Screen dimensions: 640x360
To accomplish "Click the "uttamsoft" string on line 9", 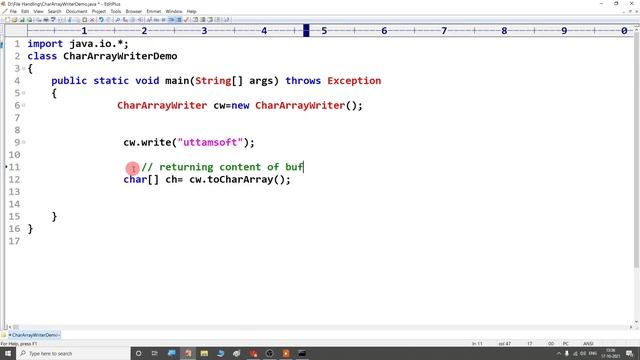I will coord(210,142).
